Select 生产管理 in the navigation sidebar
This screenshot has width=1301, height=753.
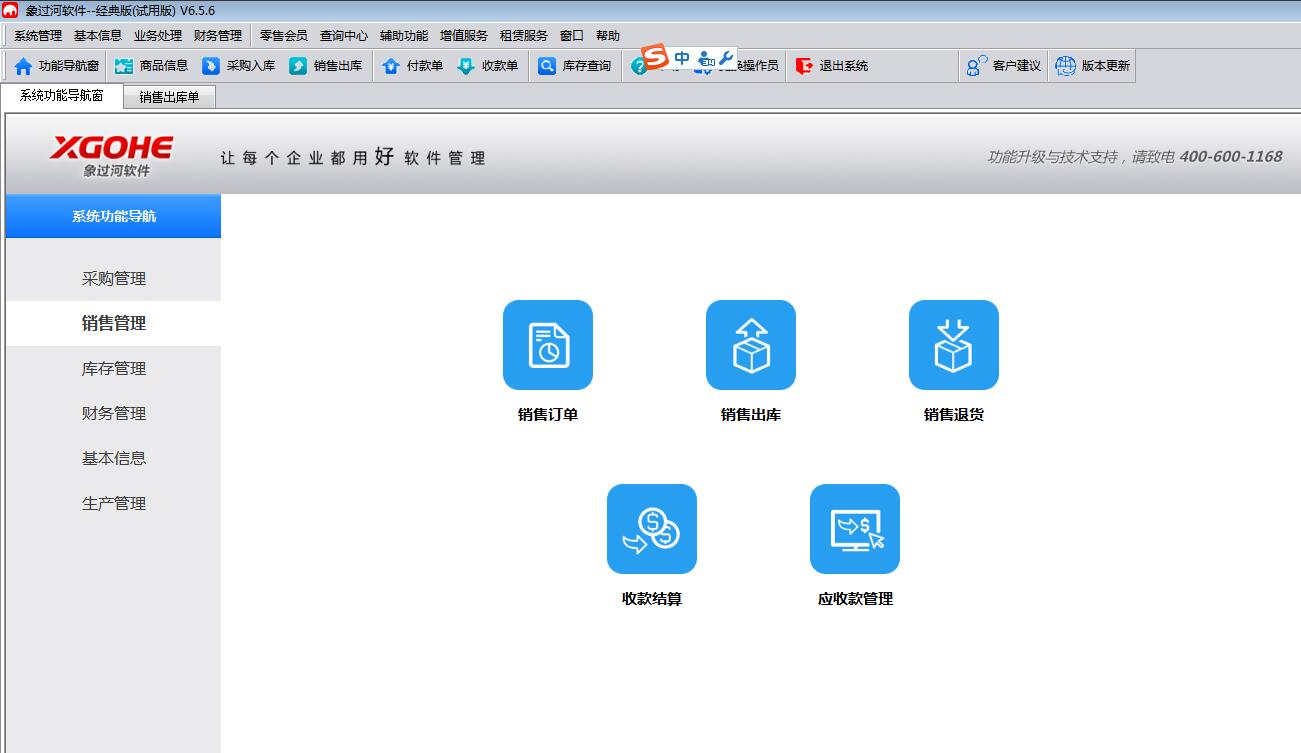point(113,504)
